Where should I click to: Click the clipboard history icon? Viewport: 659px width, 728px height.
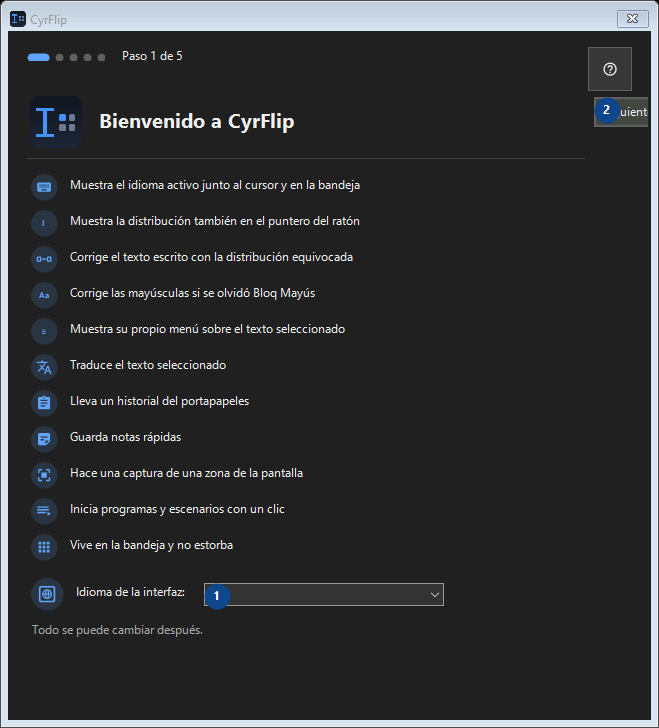44,403
